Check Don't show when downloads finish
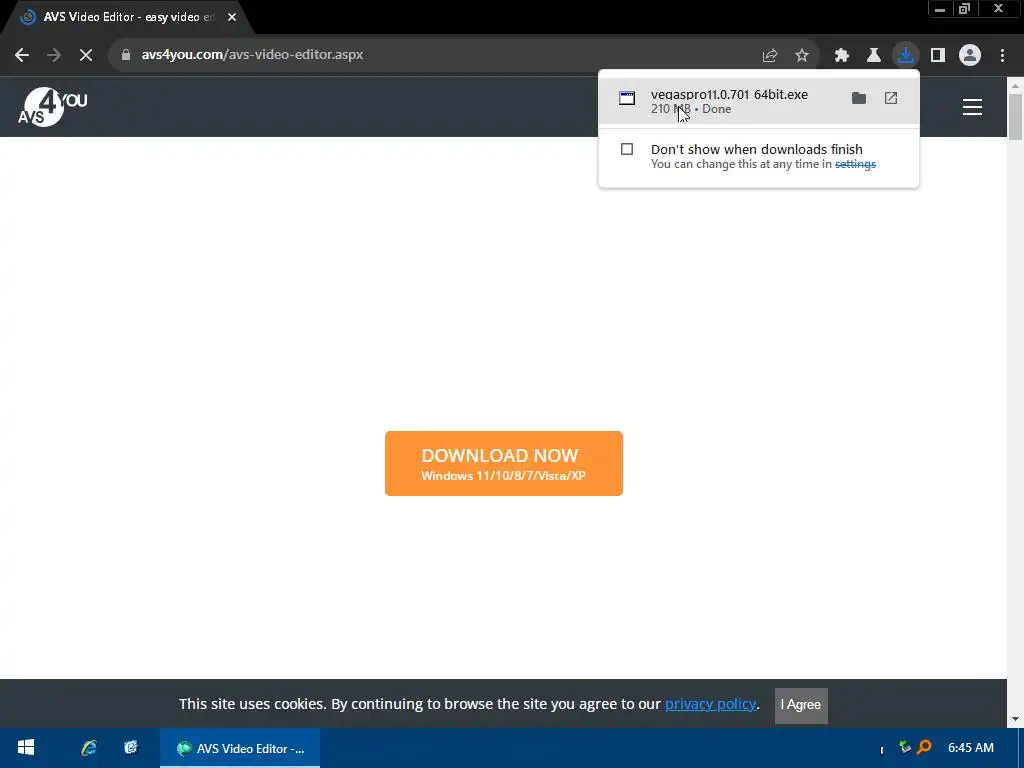 (627, 150)
